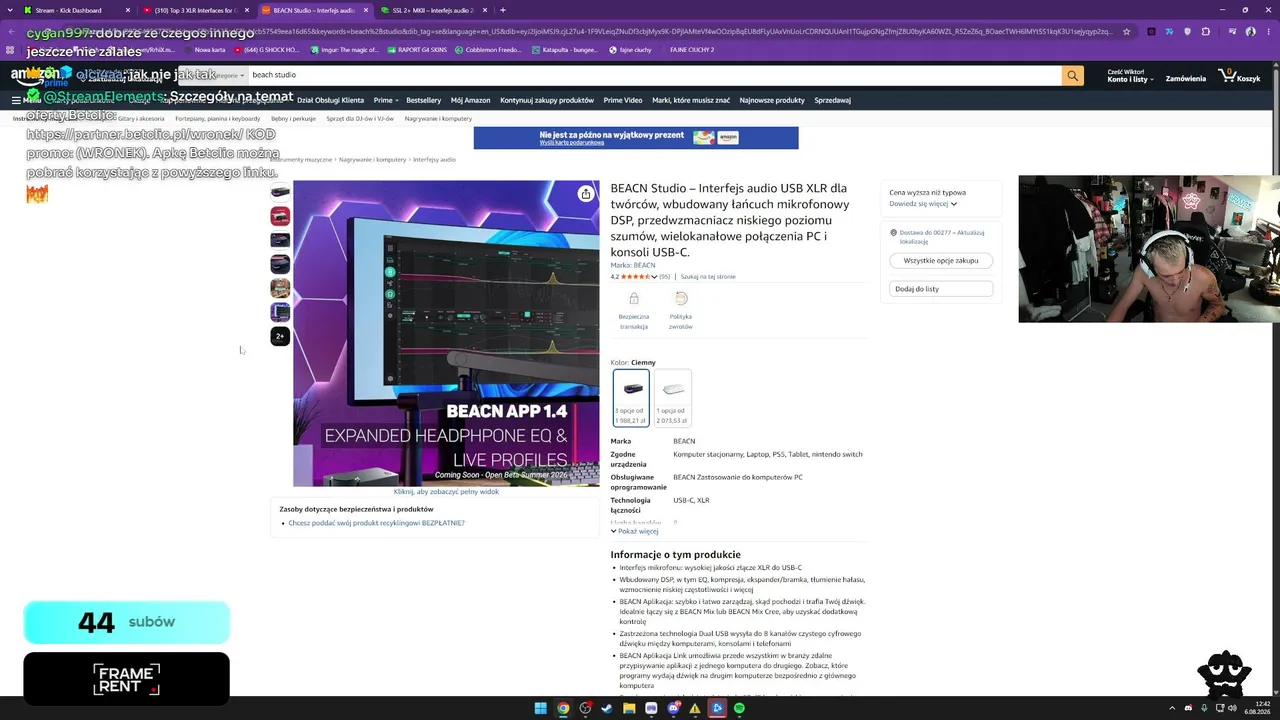Click the Interfejsy audio breadcrumb
The image size is (1280, 720).
[x=434, y=160]
